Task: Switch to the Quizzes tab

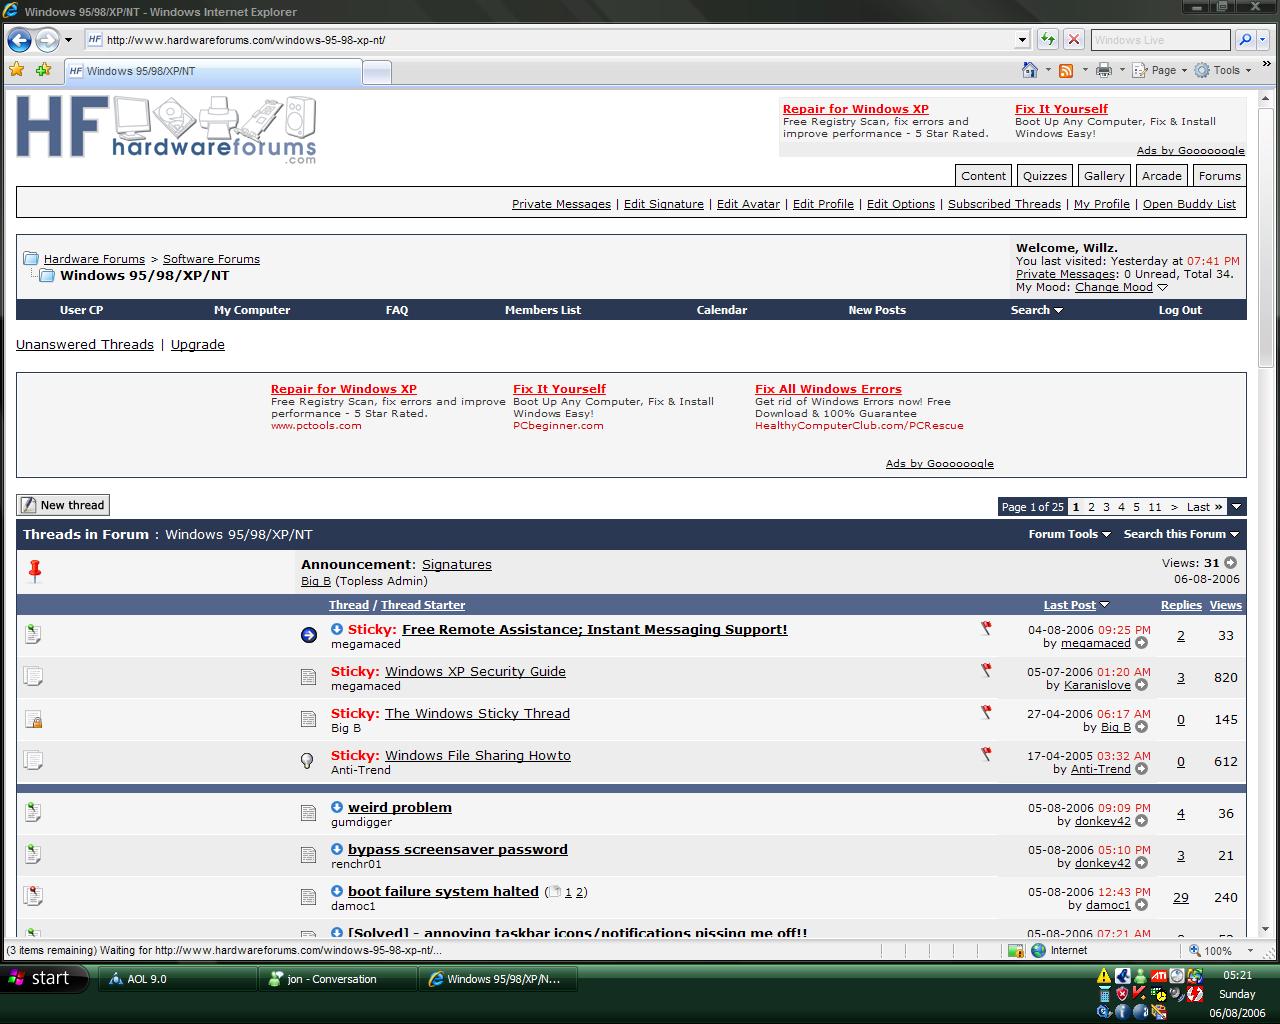Action: click(x=1045, y=175)
